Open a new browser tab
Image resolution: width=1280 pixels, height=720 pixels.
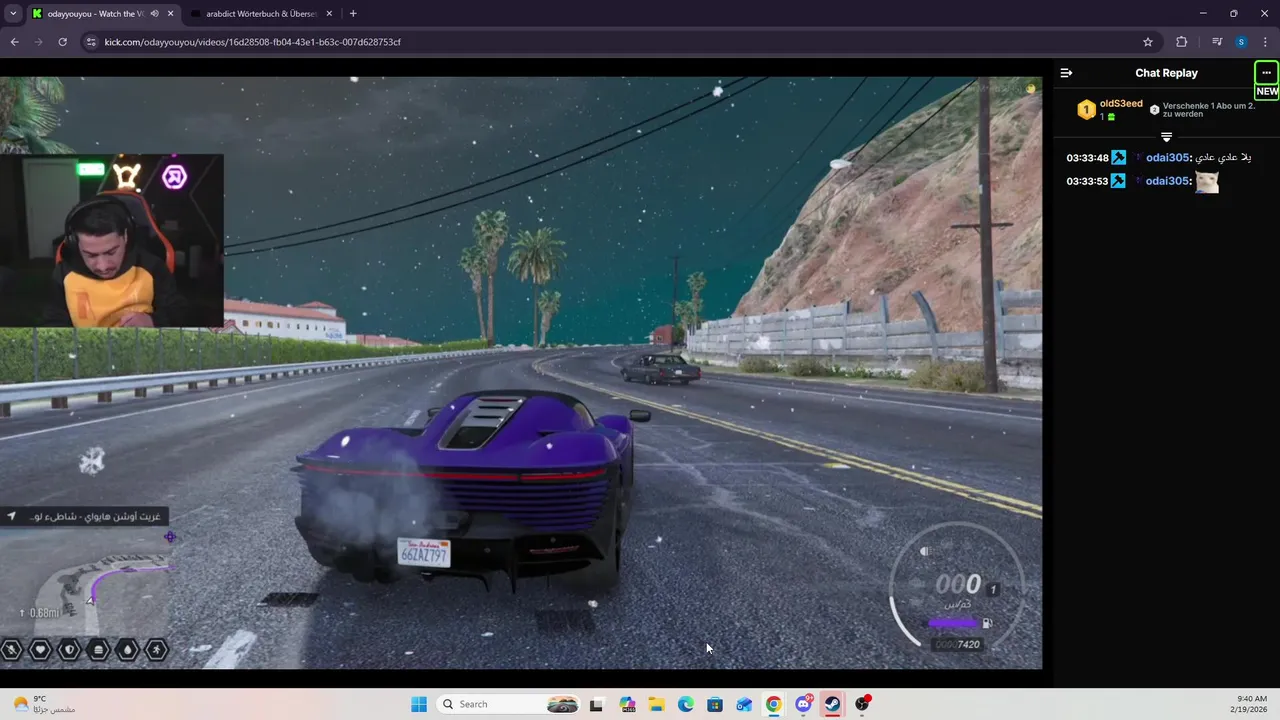(353, 14)
